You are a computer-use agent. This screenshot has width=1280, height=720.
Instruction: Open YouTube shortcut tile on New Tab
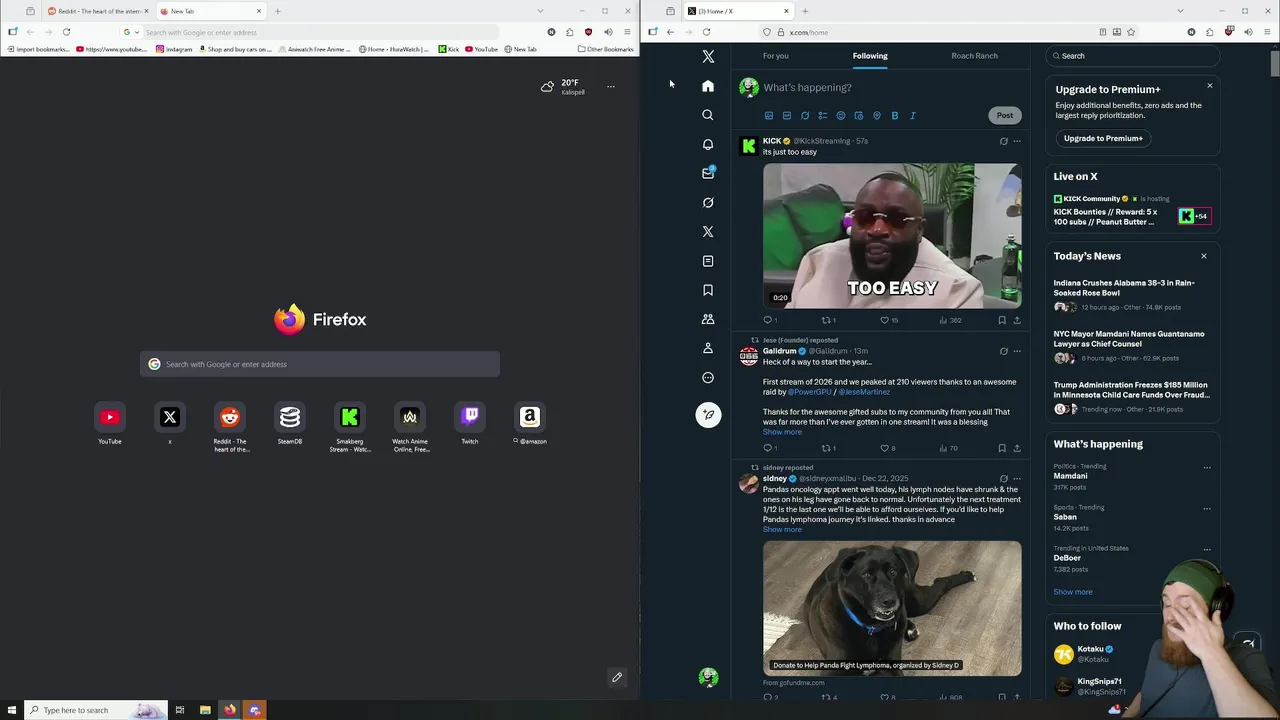tap(110, 424)
